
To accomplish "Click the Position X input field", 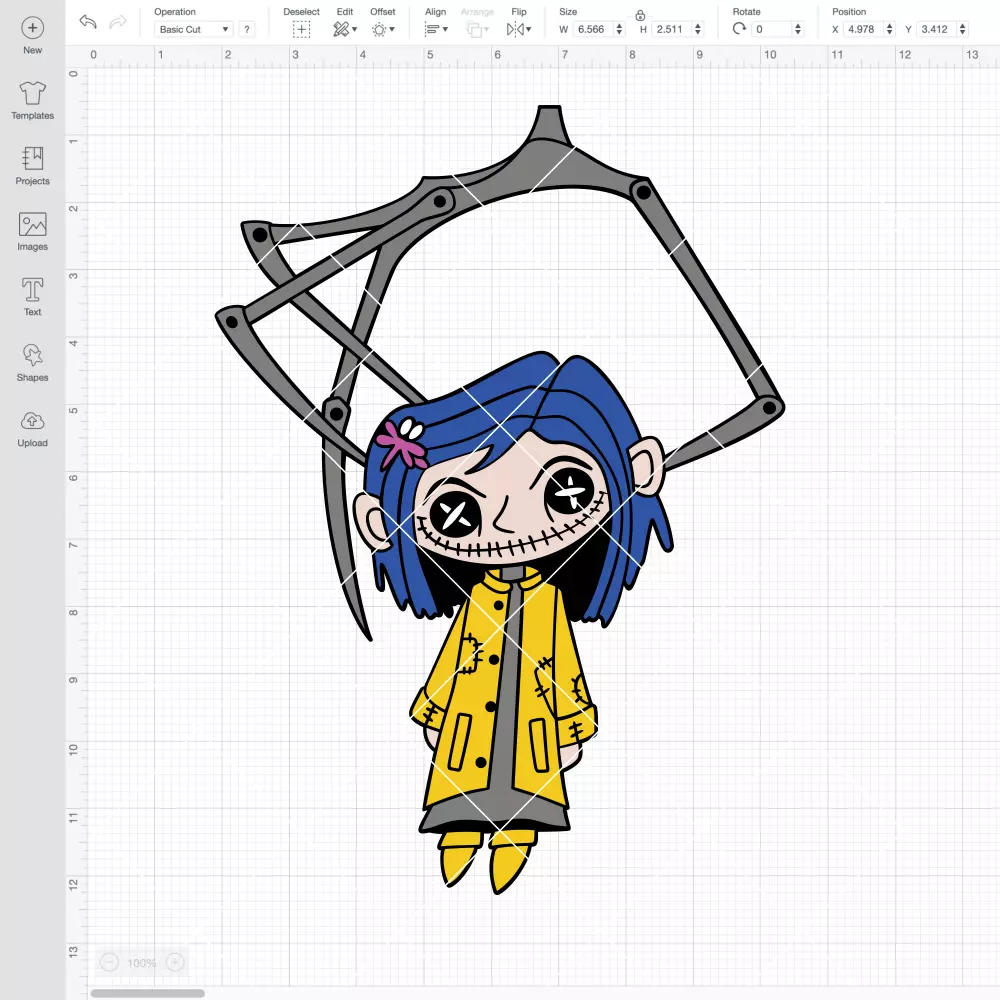I will point(864,29).
